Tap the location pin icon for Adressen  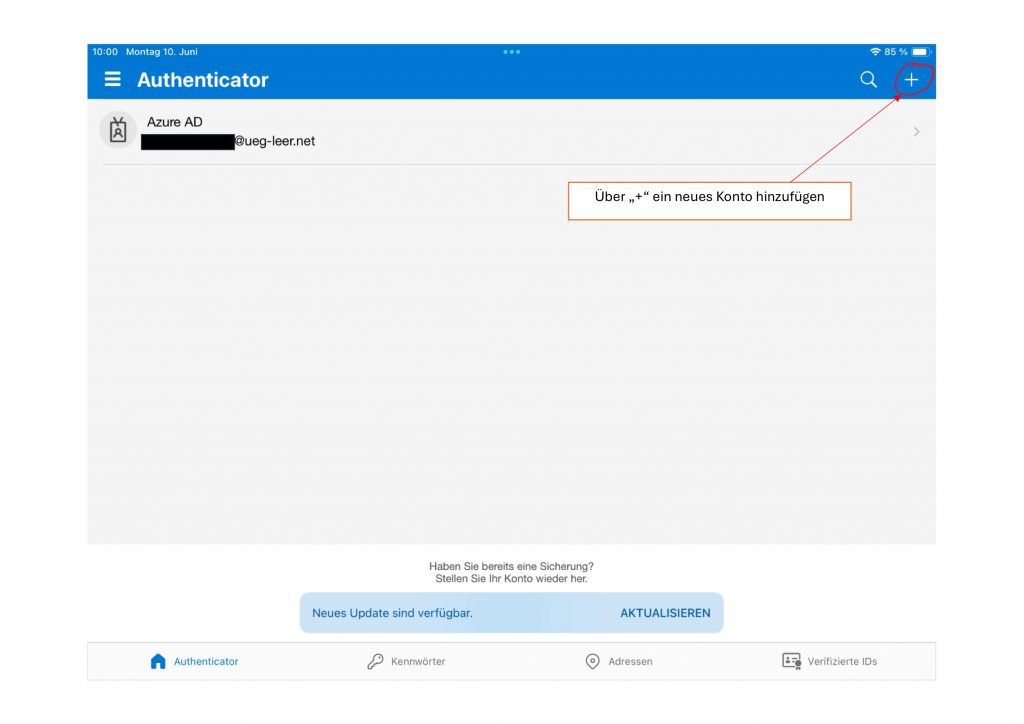[592, 661]
